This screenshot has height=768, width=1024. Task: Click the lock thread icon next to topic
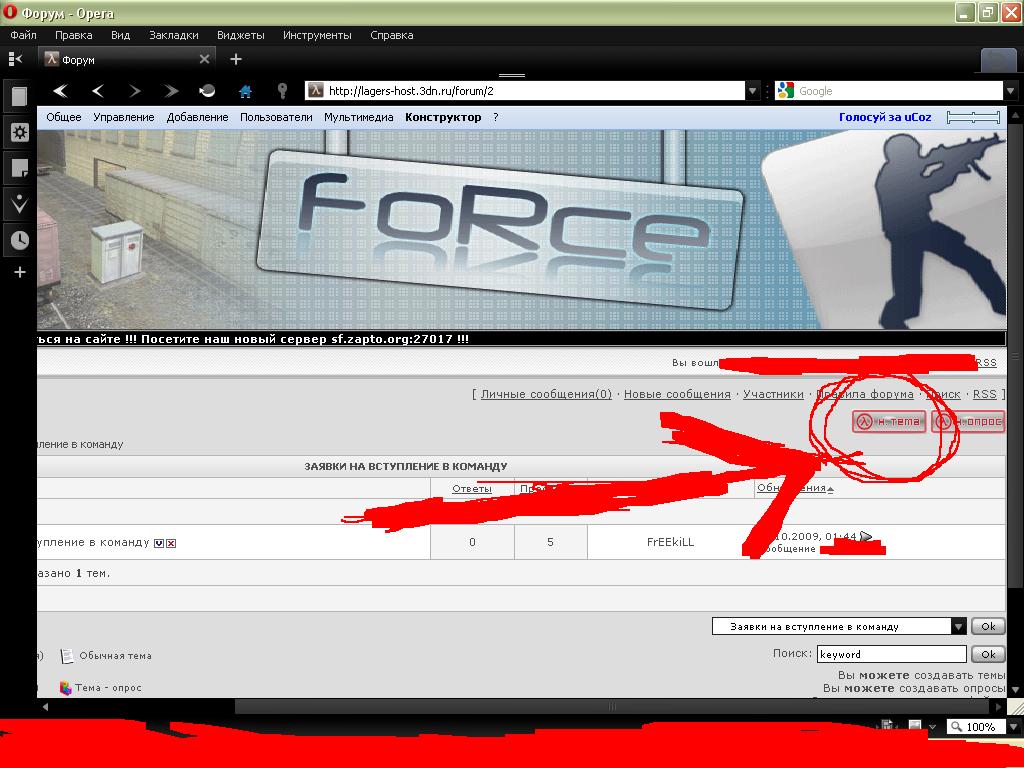[x=159, y=543]
